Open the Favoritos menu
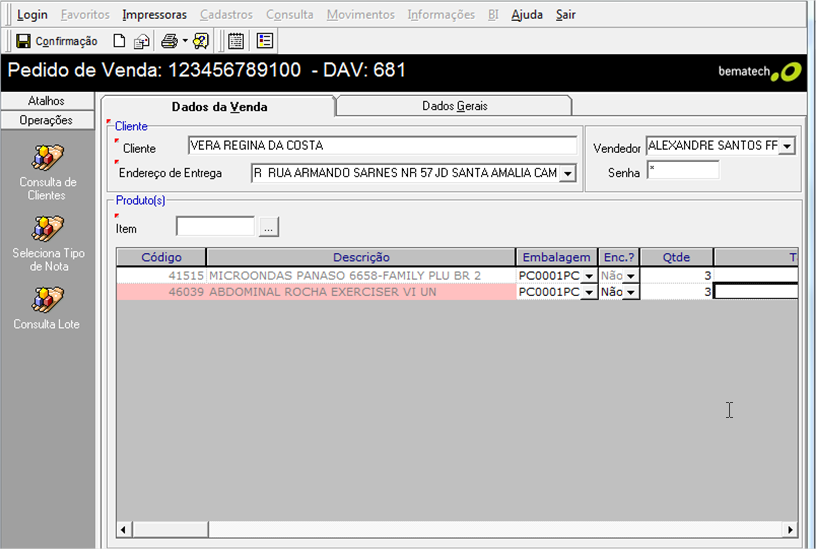Viewport: 816px width, 549px height. (x=85, y=15)
